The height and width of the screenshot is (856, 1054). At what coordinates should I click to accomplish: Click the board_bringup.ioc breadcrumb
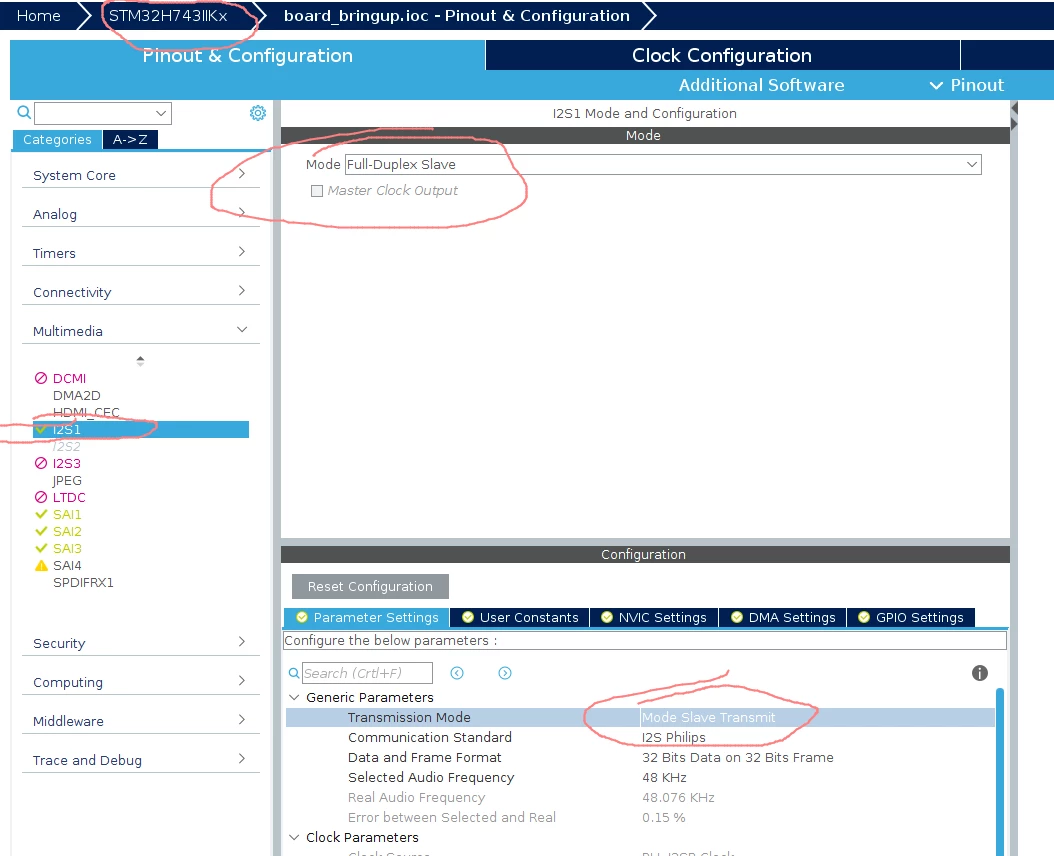456,15
